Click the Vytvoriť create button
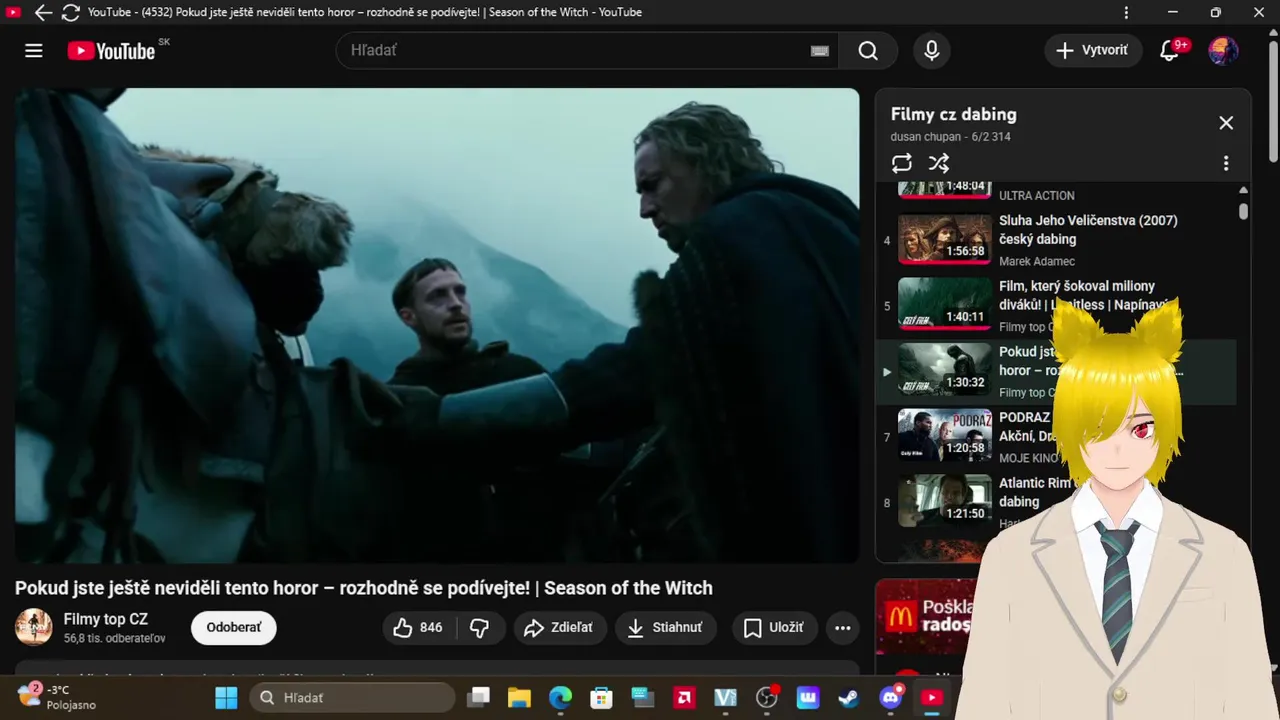Viewport: 1280px width, 720px height. click(x=1093, y=51)
